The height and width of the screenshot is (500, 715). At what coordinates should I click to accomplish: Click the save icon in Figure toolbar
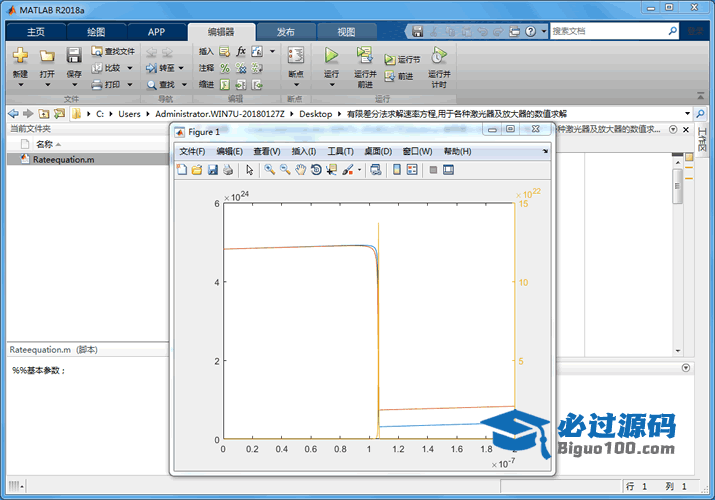point(213,170)
